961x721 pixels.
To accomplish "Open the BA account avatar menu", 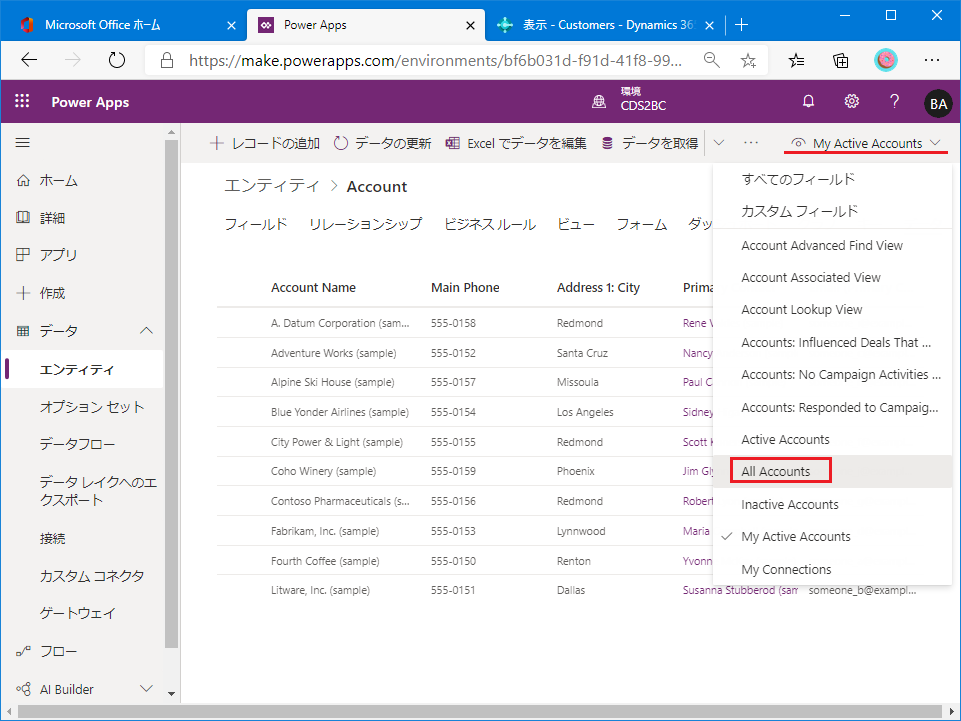I will coord(938,103).
